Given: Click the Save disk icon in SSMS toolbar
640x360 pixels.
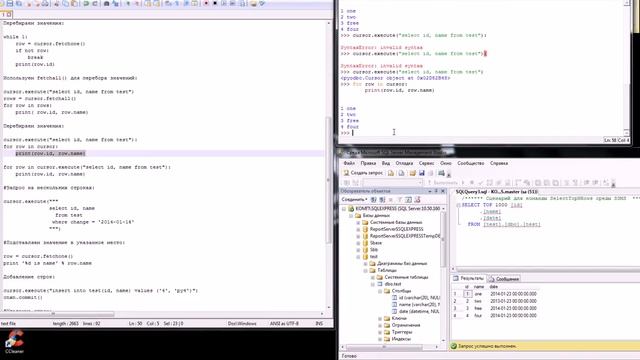Looking at the screenshot, I should point(422,173).
